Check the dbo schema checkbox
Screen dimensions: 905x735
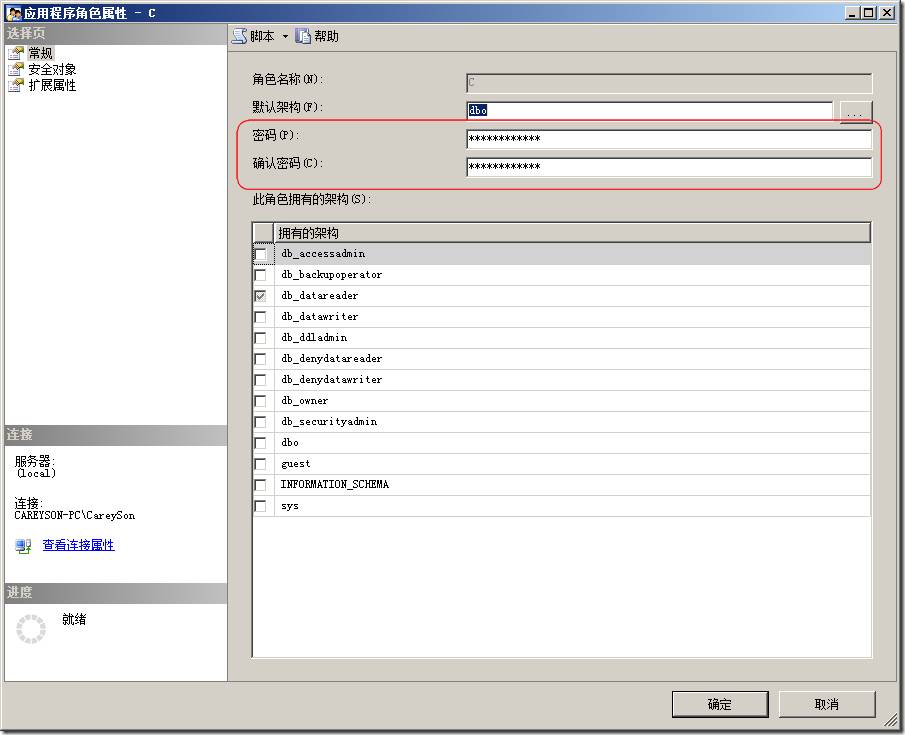260,443
